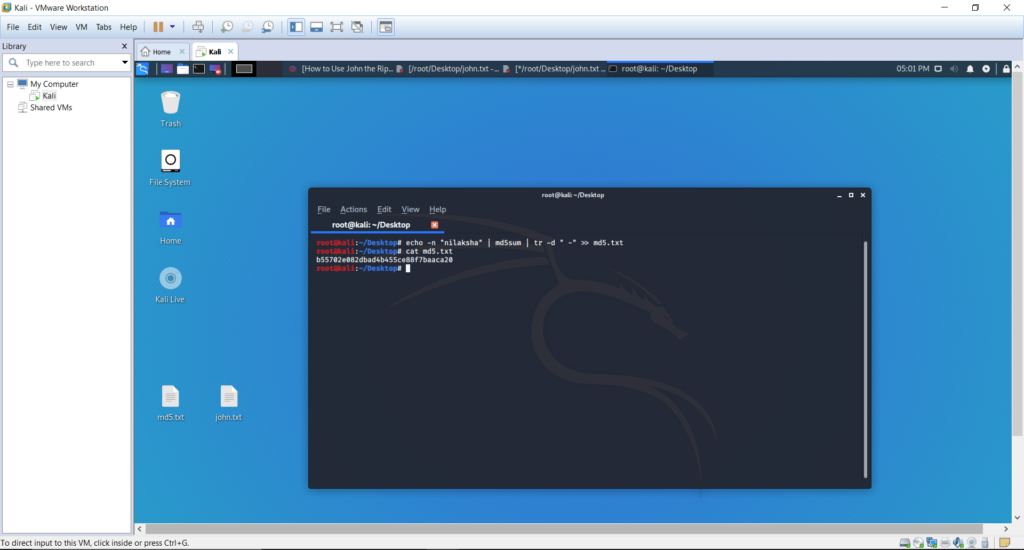Open the terminal Help menu
The height and width of the screenshot is (550, 1024).
click(x=438, y=210)
